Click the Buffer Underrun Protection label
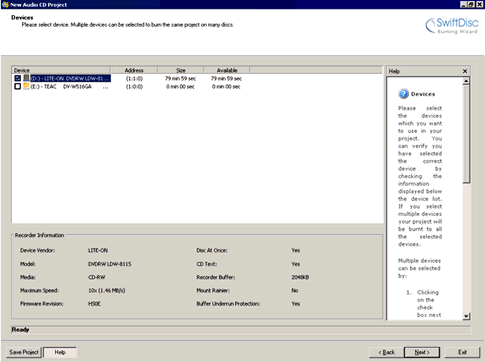Image resolution: width=485 pixels, height=362 pixels. [228, 304]
